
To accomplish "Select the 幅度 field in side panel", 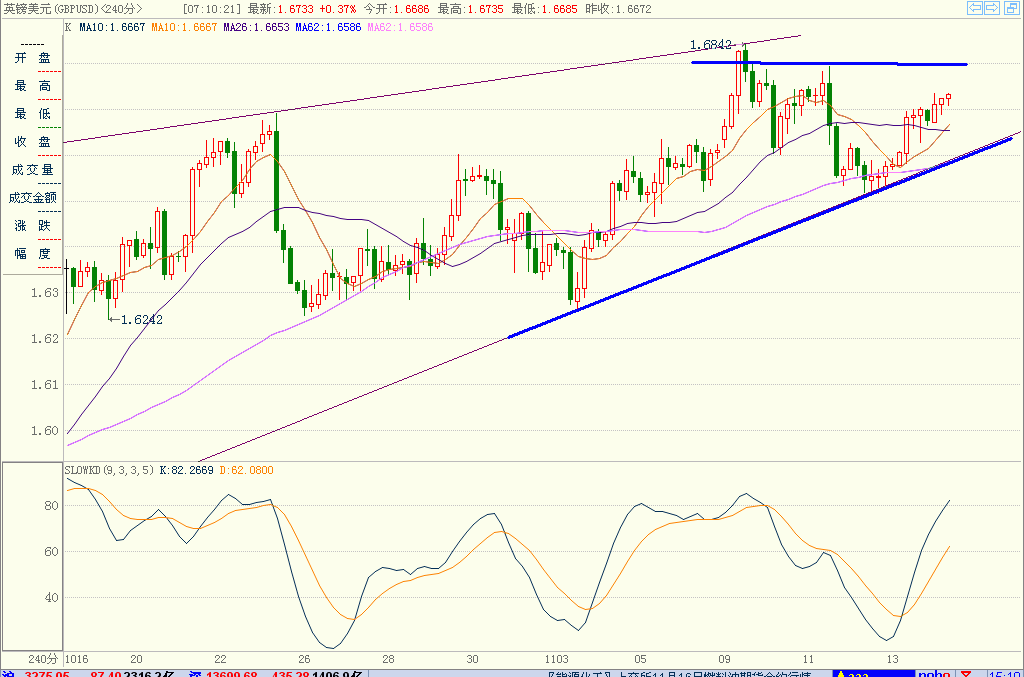I will click(33, 254).
